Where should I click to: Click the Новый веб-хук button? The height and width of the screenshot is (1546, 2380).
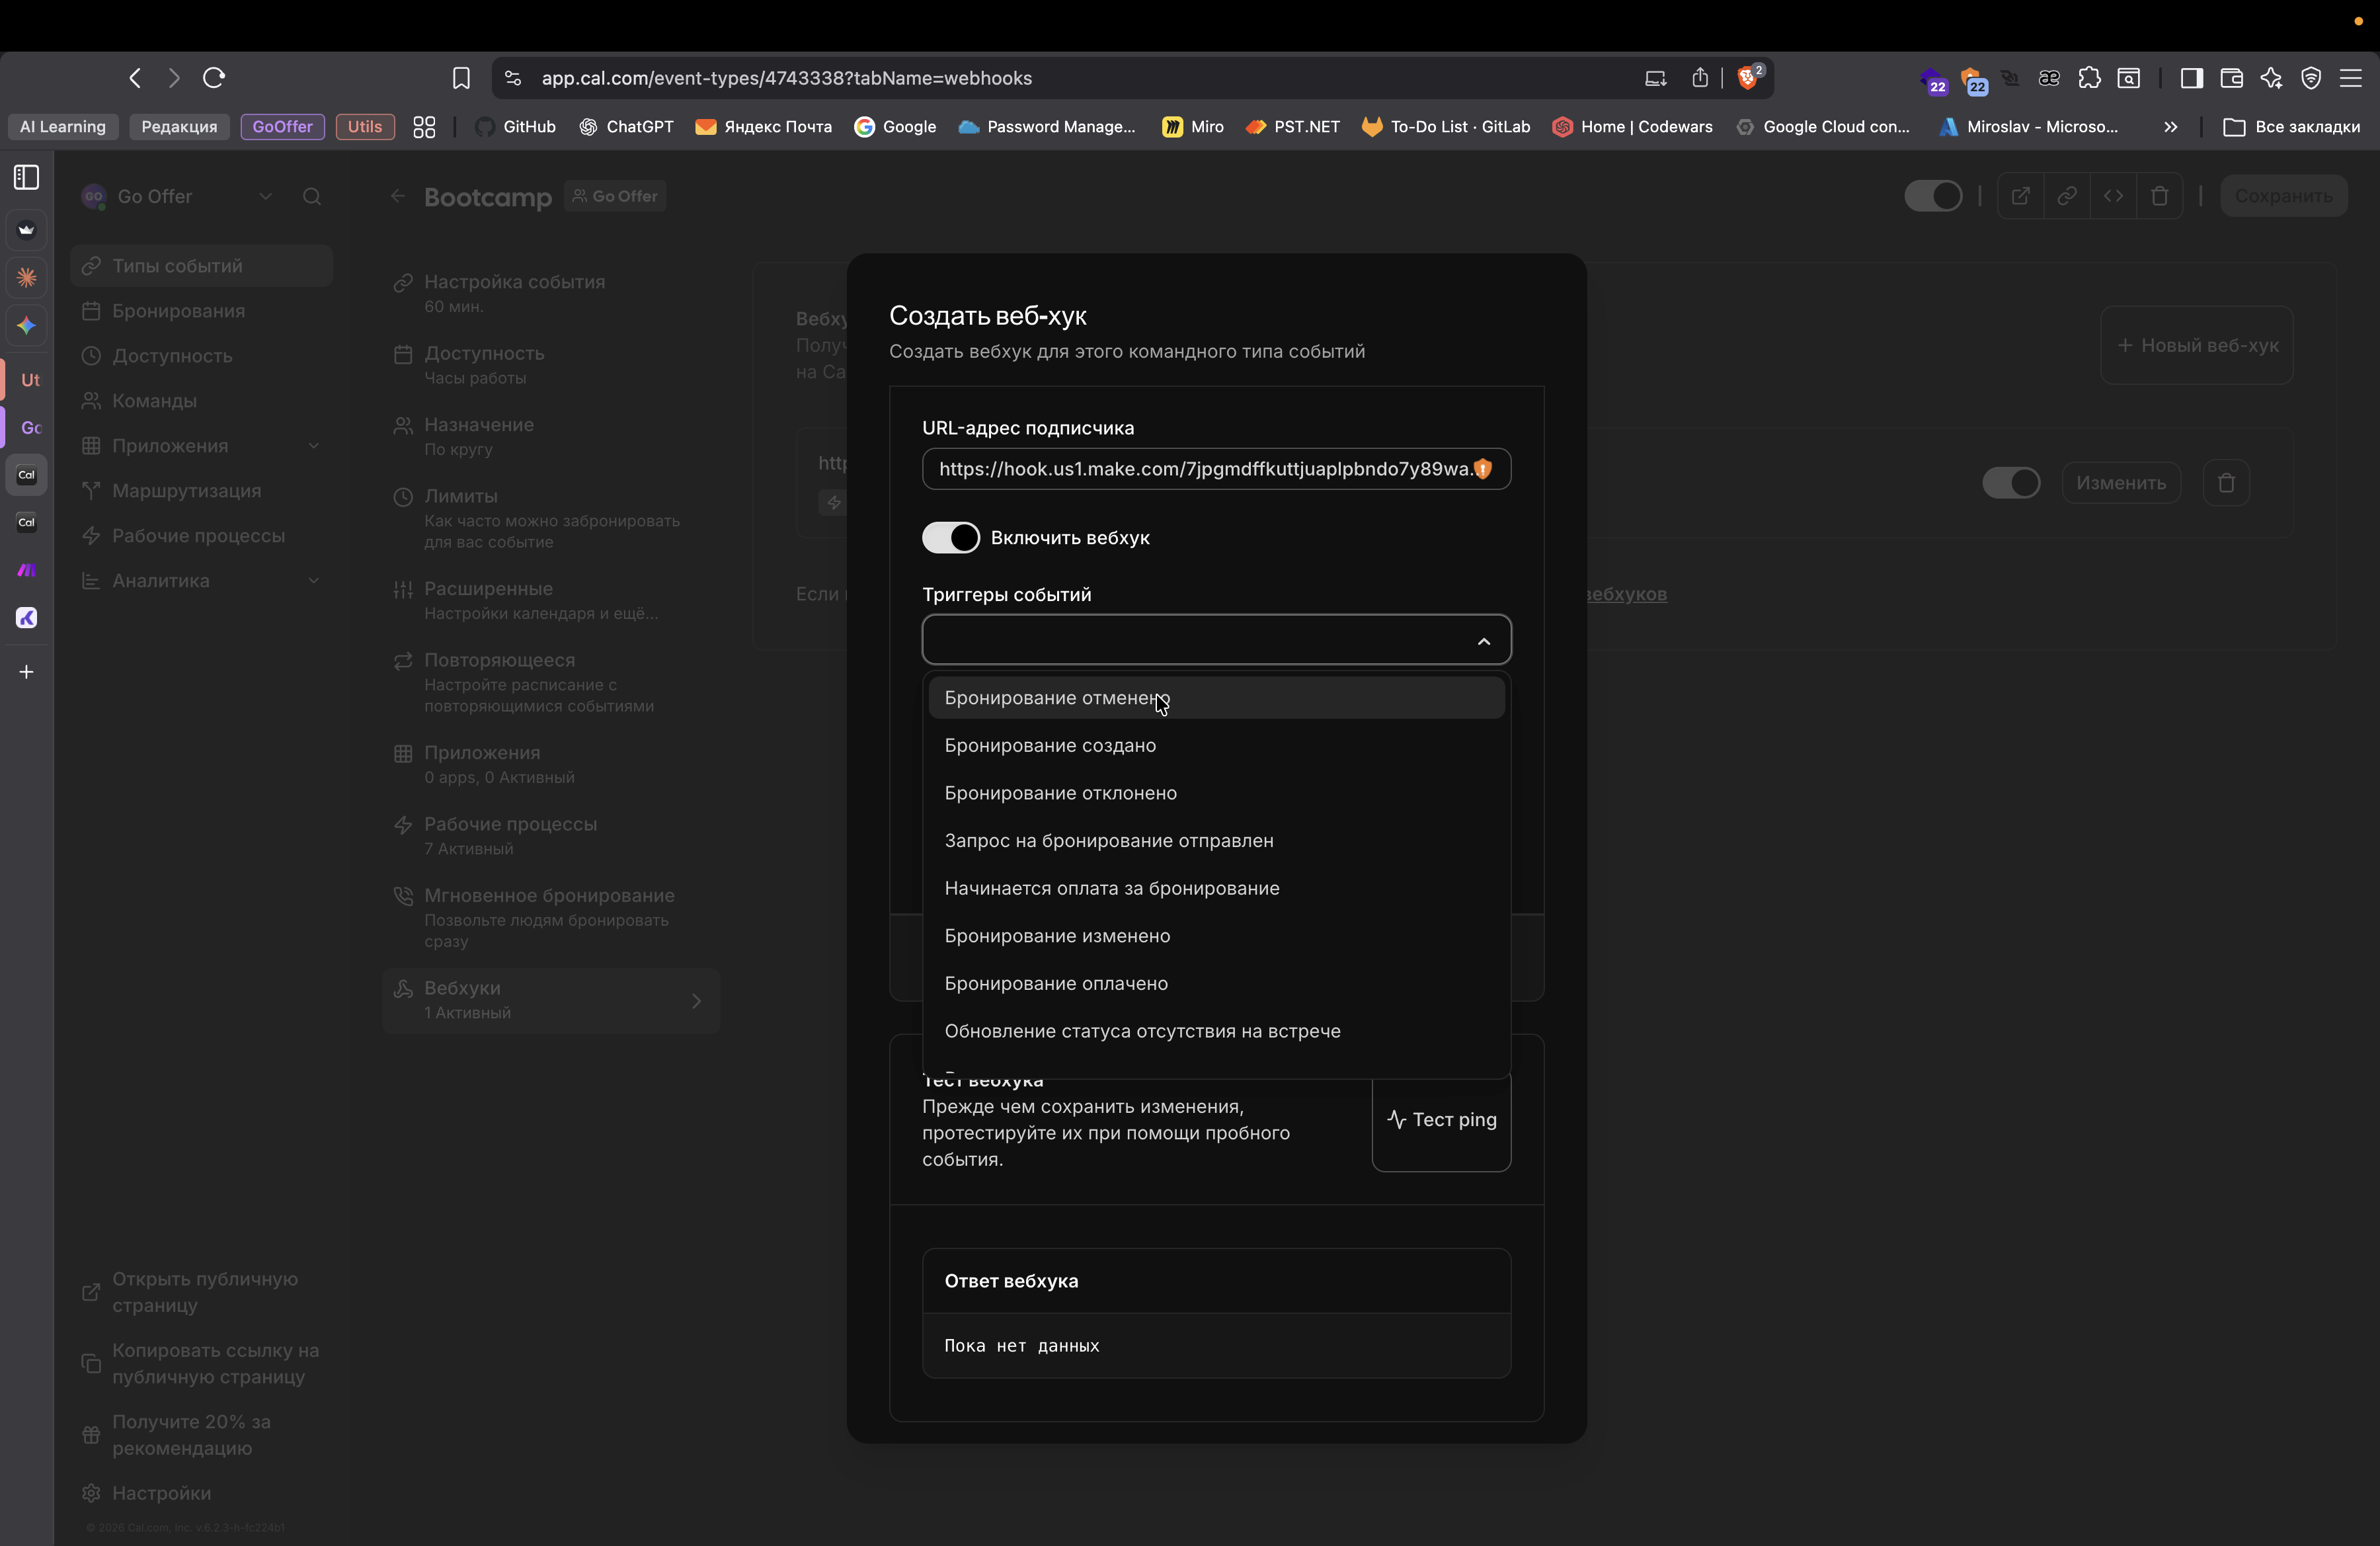[2196, 345]
